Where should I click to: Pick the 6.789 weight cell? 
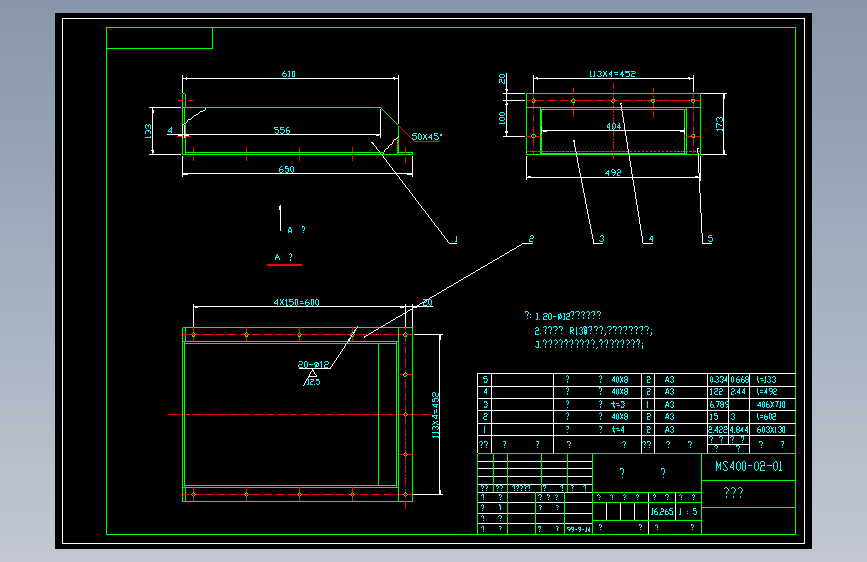[718, 404]
